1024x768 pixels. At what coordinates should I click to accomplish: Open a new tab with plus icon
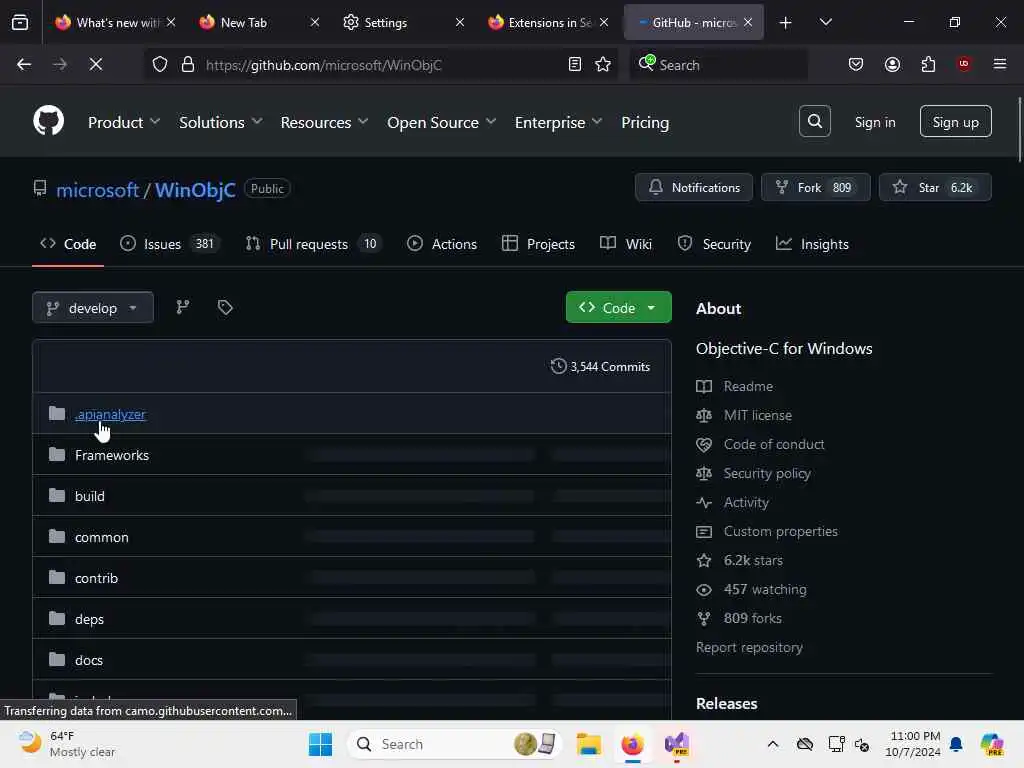pyautogui.click(x=786, y=23)
